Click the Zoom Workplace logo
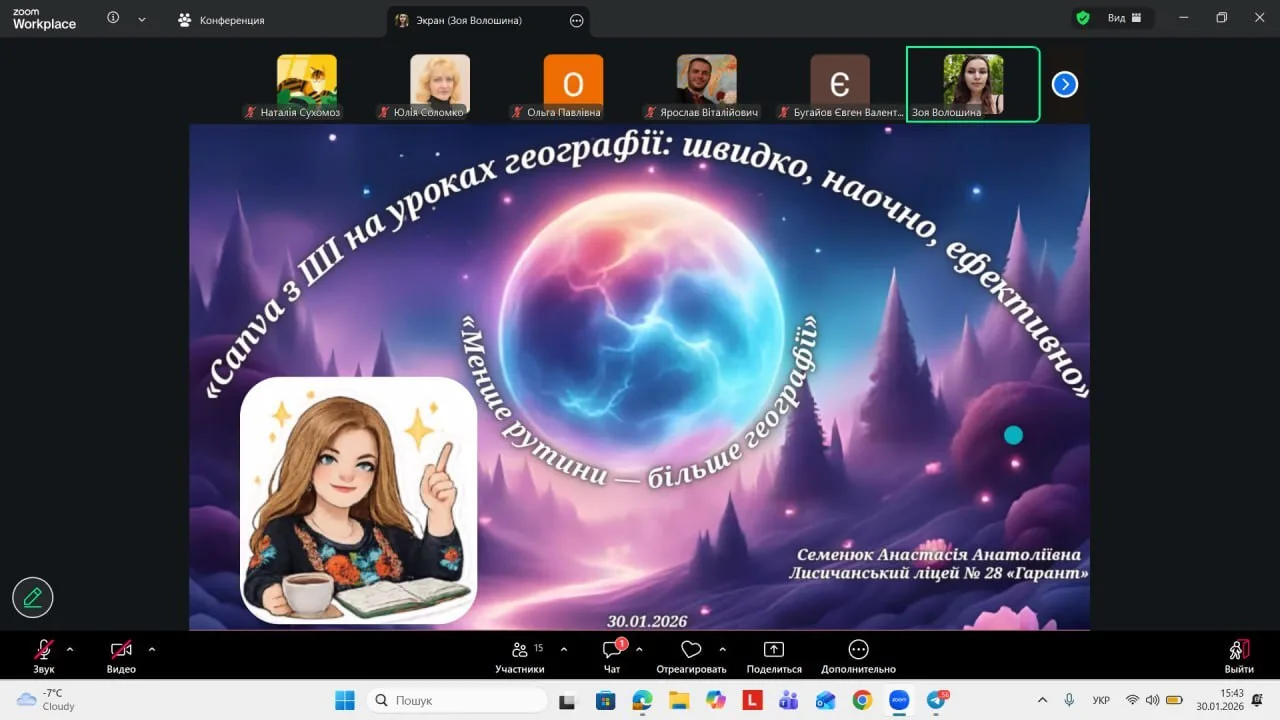 click(44, 19)
